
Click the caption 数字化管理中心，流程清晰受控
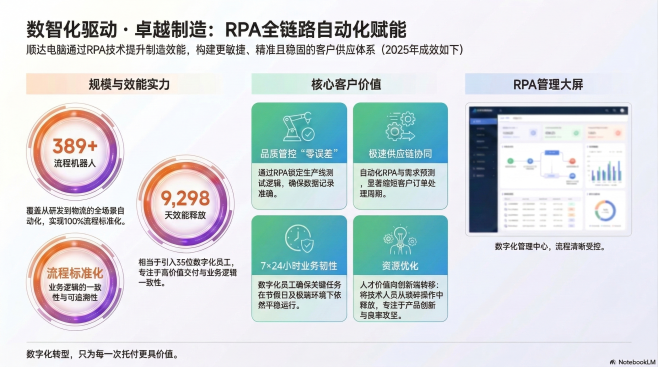(x=550, y=247)
